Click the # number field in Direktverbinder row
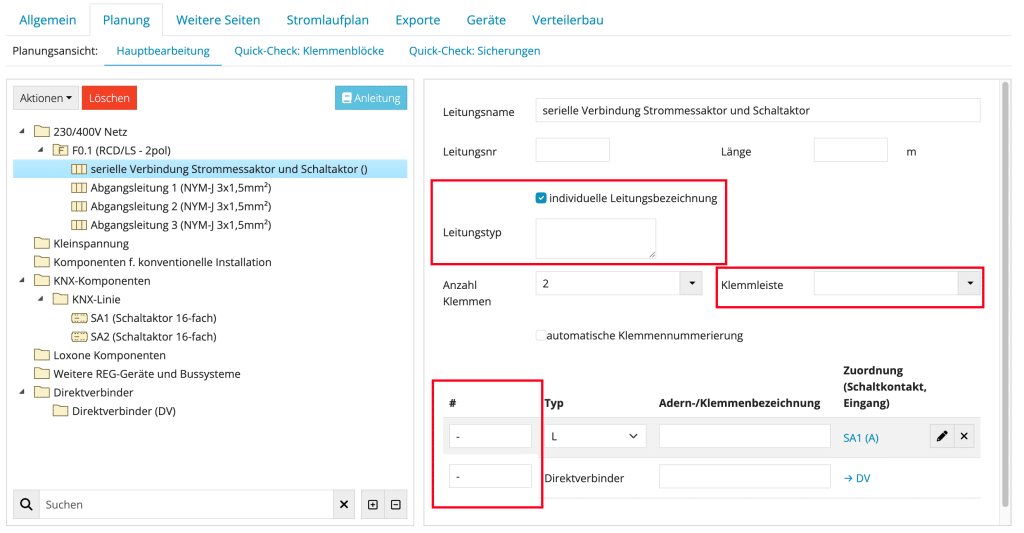 click(x=490, y=476)
